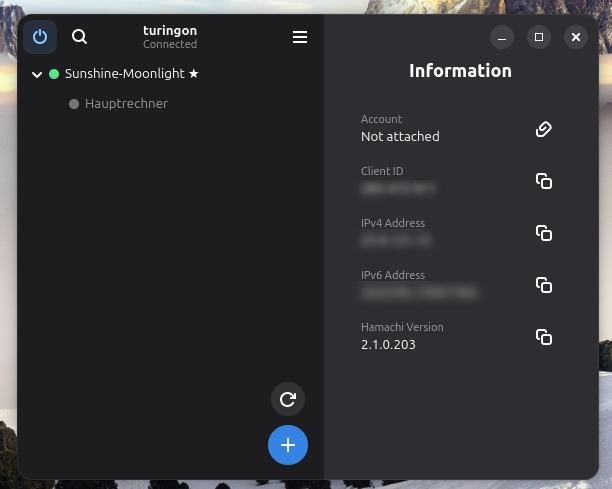Toggle the Hamachi power connection button
The width and height of the screenshot is (612, 489).
(40, 37)
